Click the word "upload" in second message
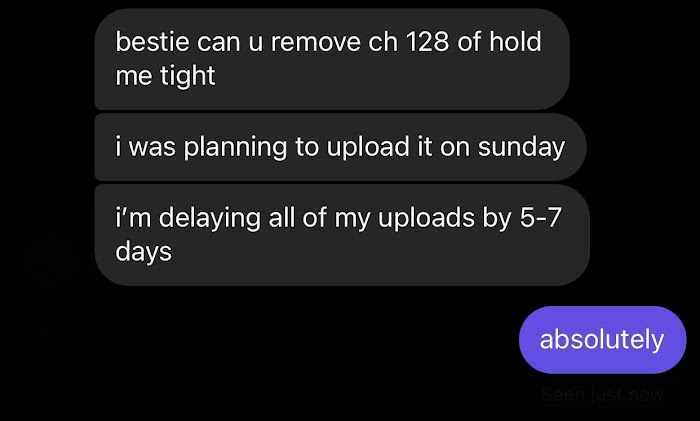Viewport: 700px width, 421px height. [368, 147]
